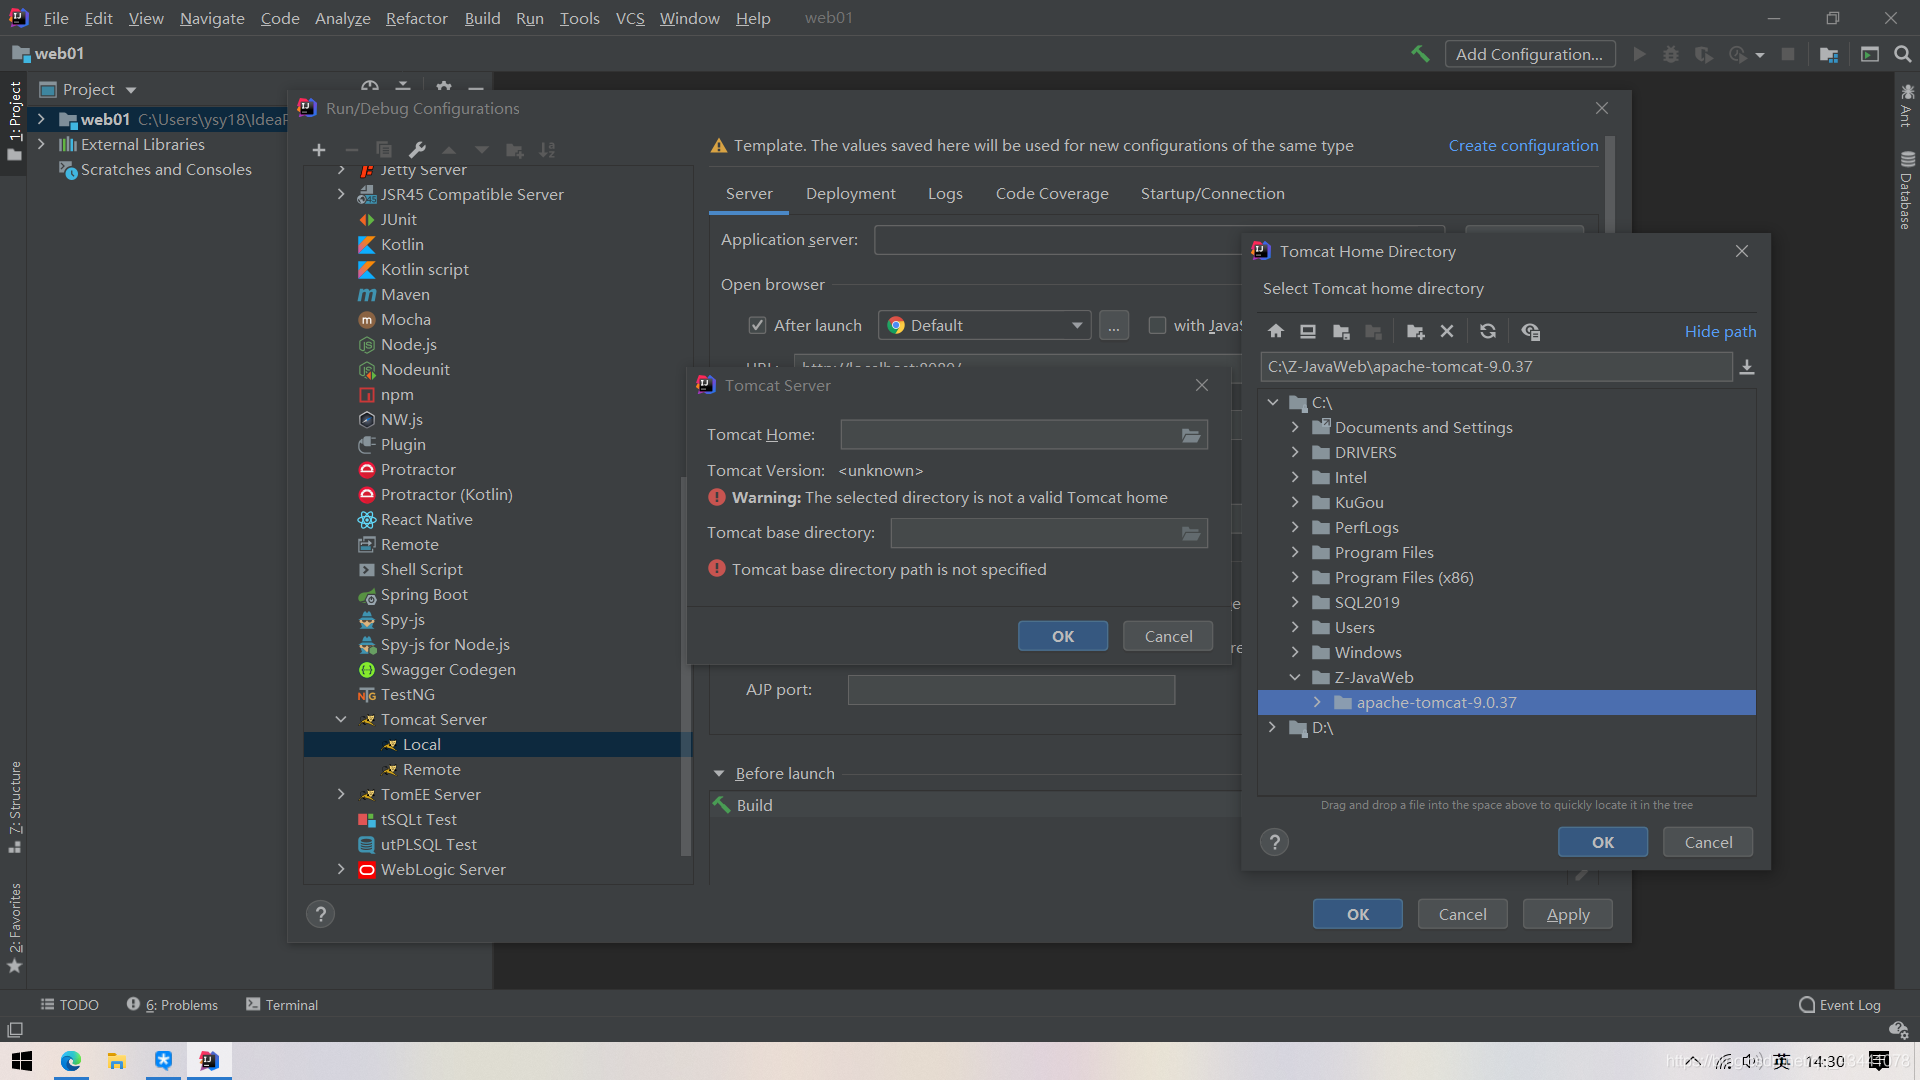Image resolution: width=1920 pixels, height=1080 pixels.
Task: Switch to the Code Coverage tab
Action: (x=1052, y=194)
